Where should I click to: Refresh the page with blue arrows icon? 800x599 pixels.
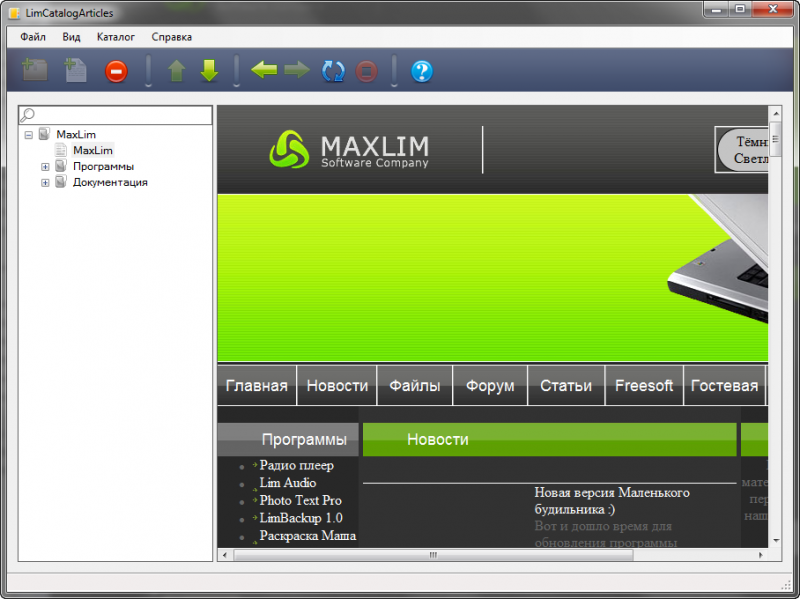coord(333,71)
